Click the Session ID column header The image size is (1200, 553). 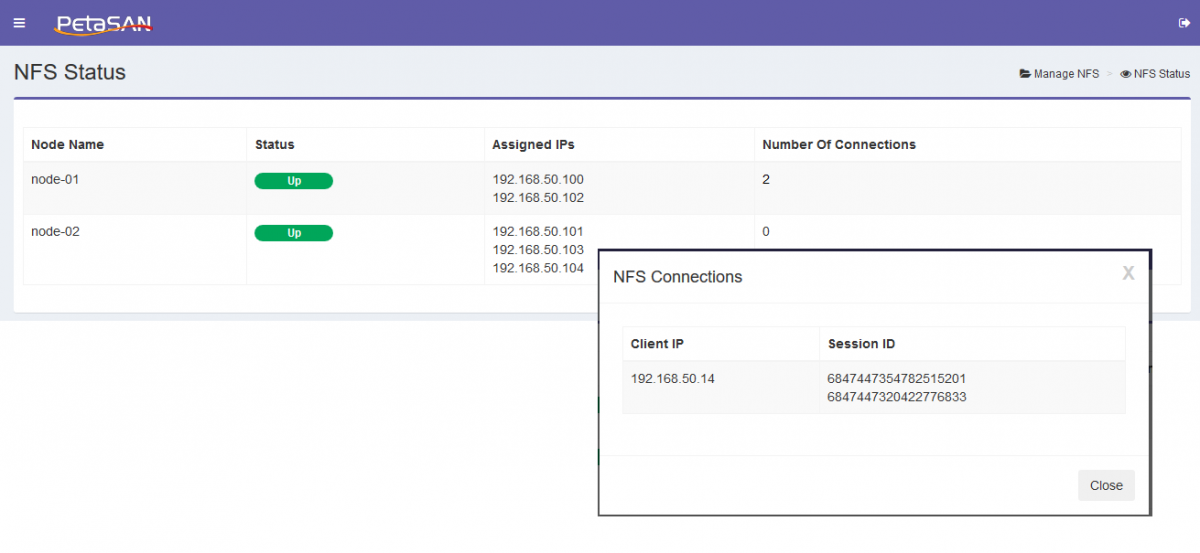[x=861, y=344]
